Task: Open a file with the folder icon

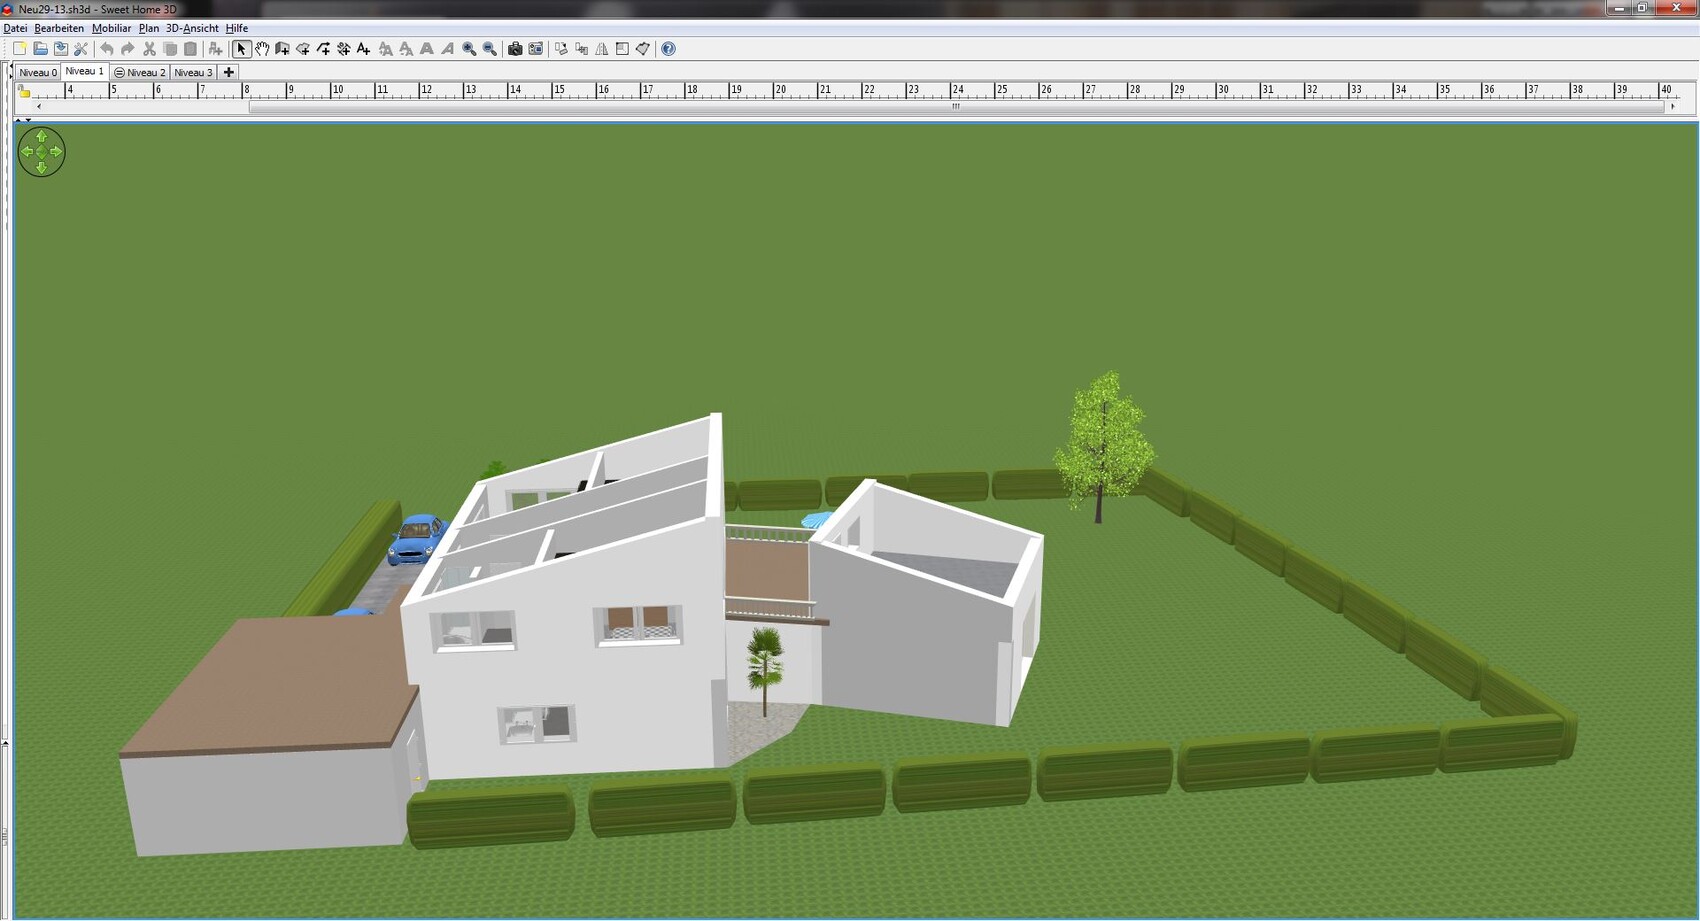Action: click(40, 49)
